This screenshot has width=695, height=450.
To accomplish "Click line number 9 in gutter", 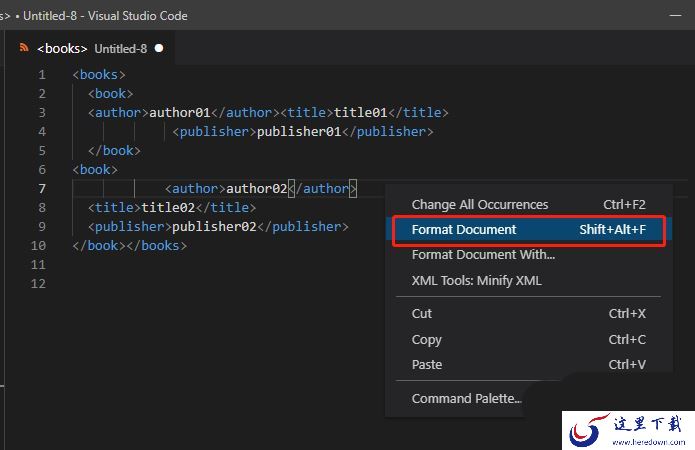I will coord(42,227).
